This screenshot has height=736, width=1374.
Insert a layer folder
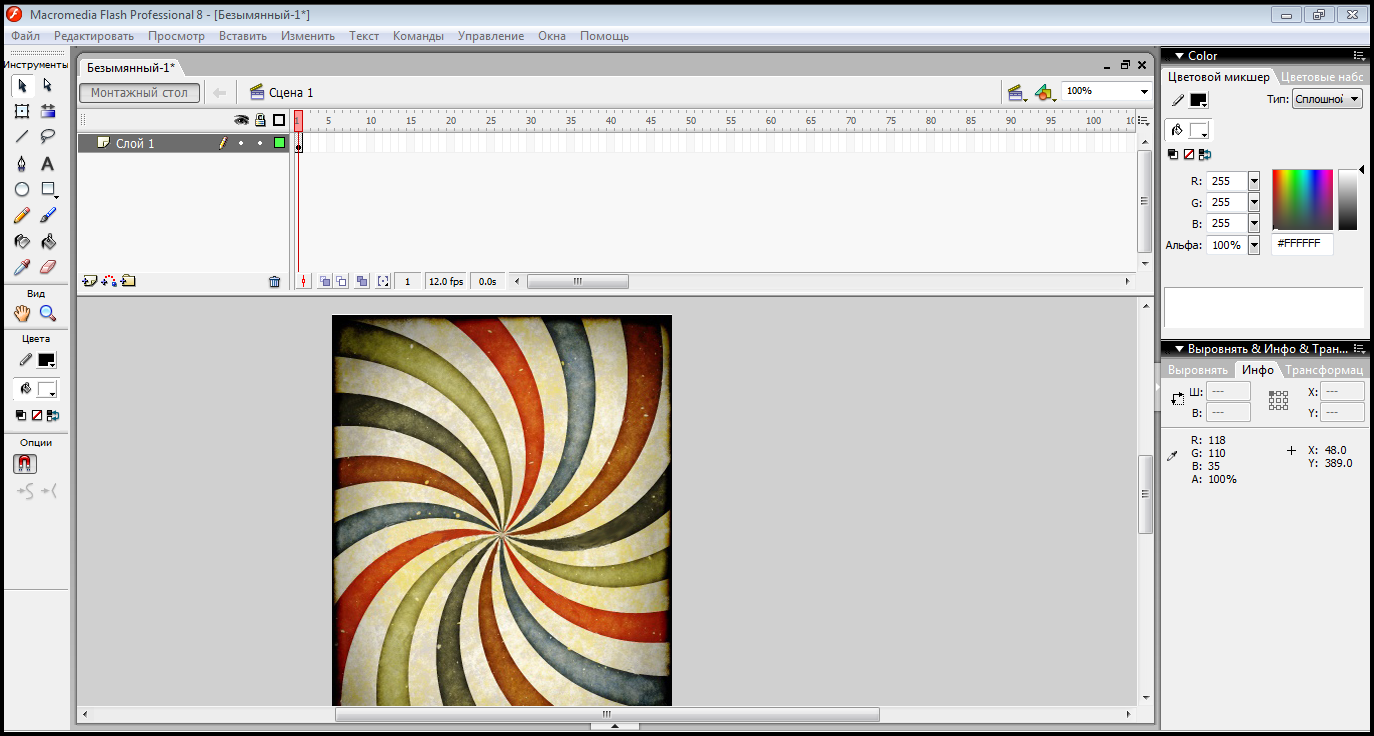coord(128,281)
